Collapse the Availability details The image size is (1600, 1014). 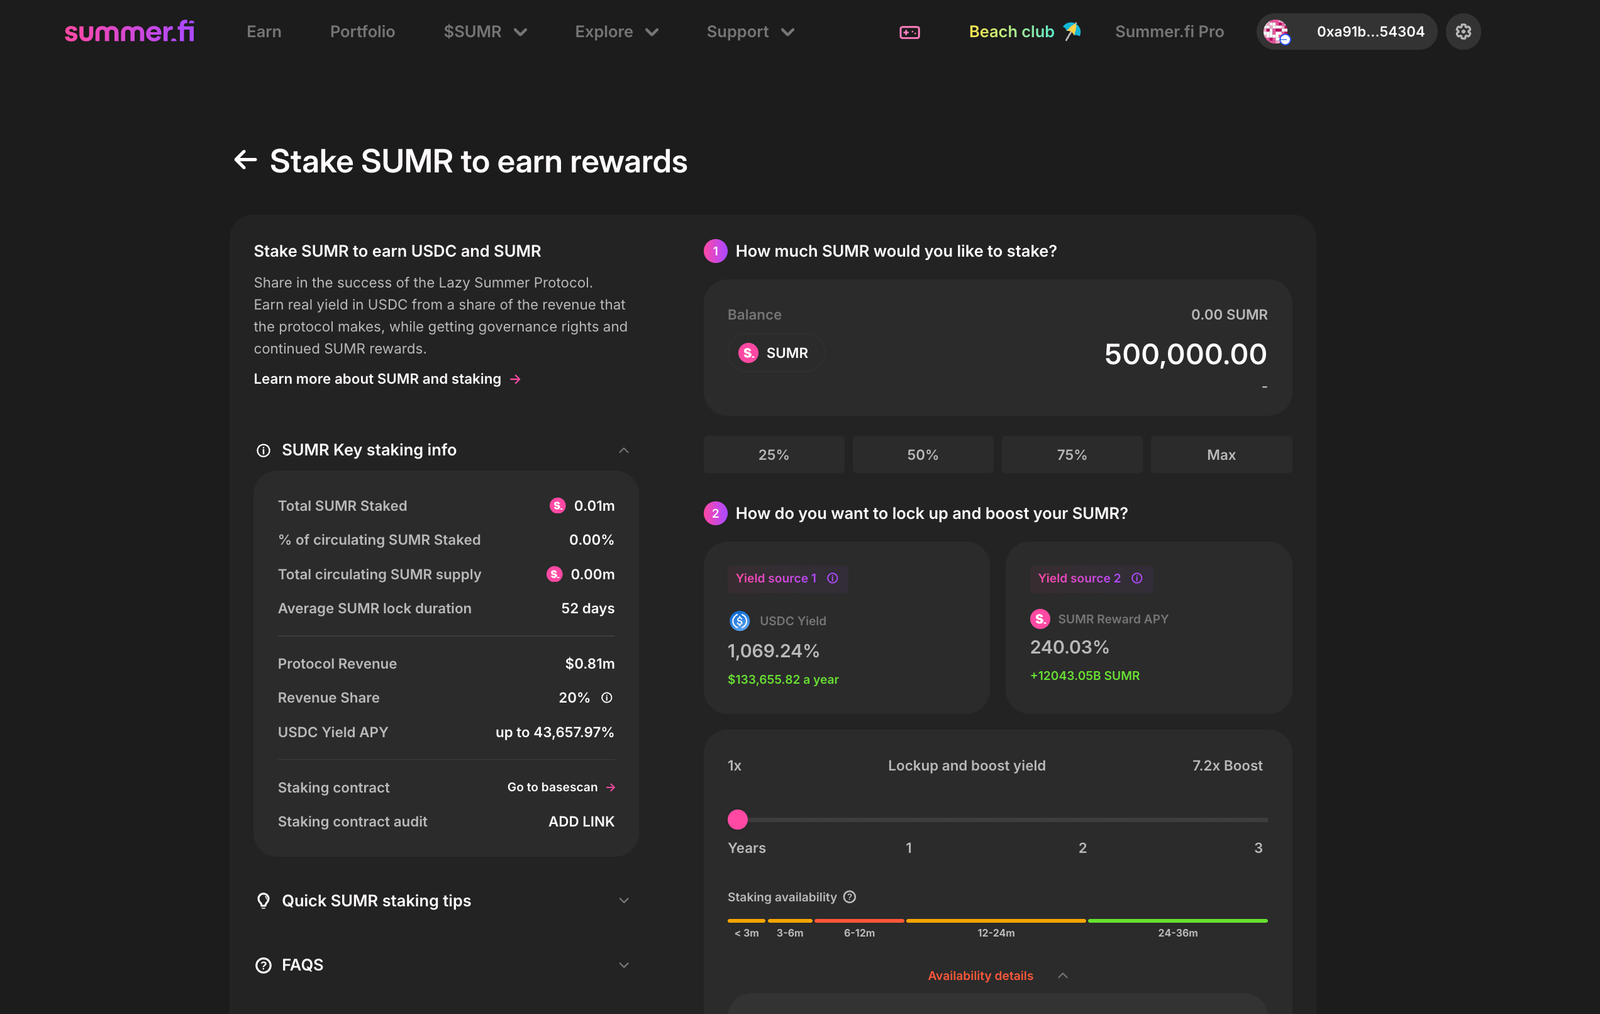tap(1063, 976)
